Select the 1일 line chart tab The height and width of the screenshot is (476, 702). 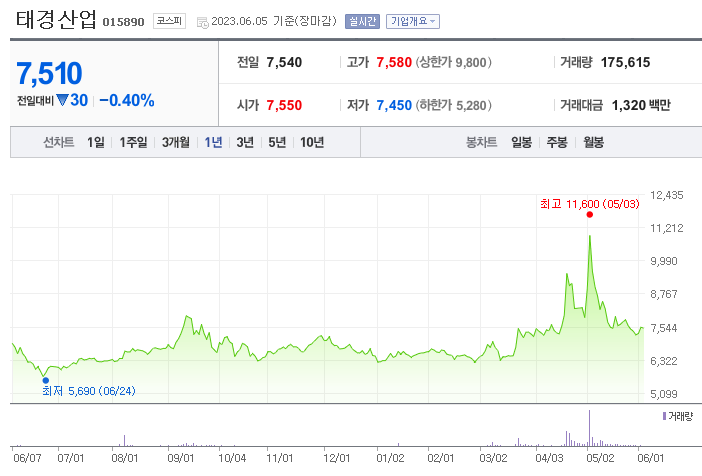(96, 142)
